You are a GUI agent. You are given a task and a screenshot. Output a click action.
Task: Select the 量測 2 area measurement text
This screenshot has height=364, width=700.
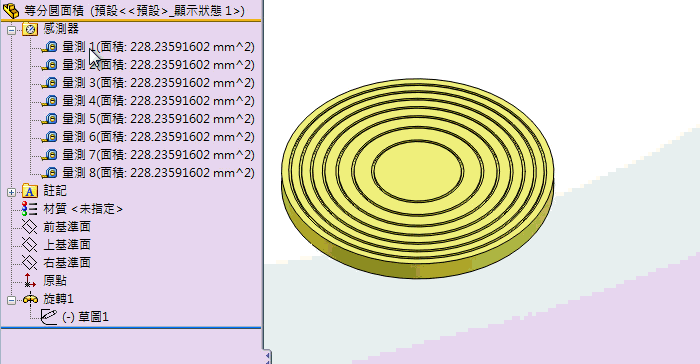click(158, 65)
